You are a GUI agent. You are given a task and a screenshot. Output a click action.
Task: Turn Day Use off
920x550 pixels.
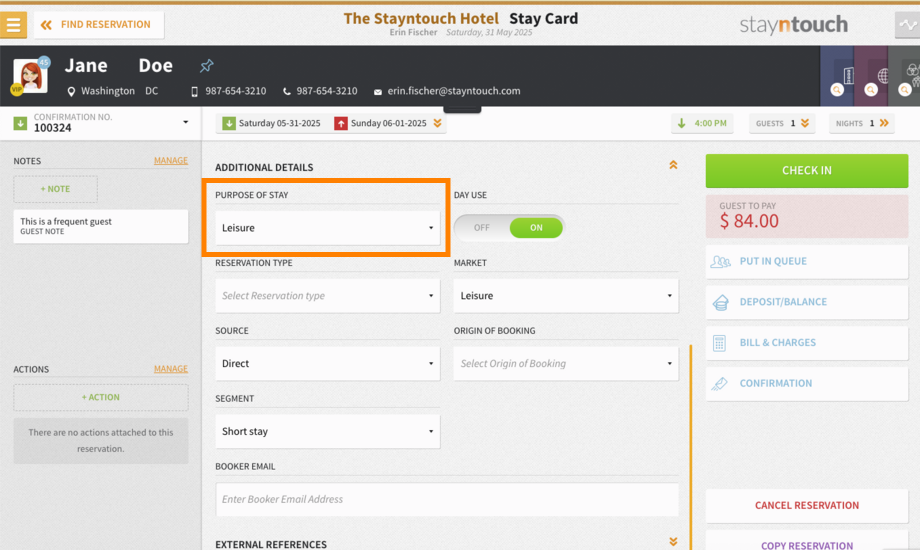point(482,228)
